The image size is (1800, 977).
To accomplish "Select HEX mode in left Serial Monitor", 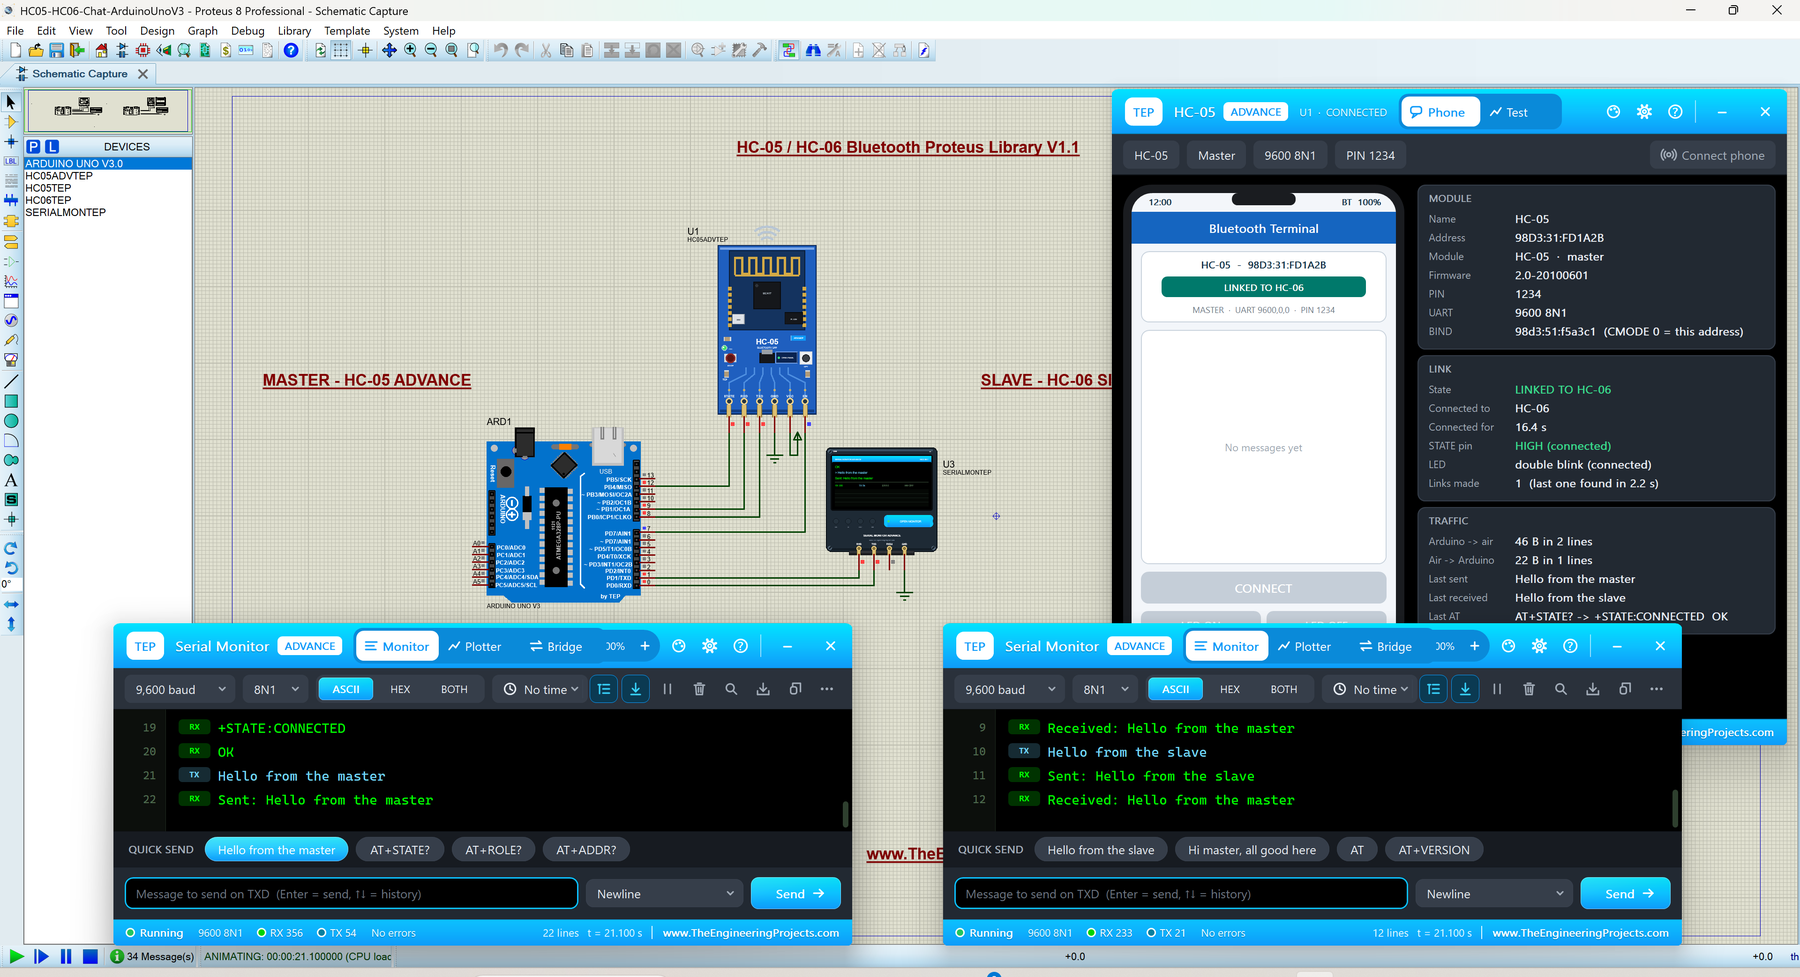I will pos(400,689).
